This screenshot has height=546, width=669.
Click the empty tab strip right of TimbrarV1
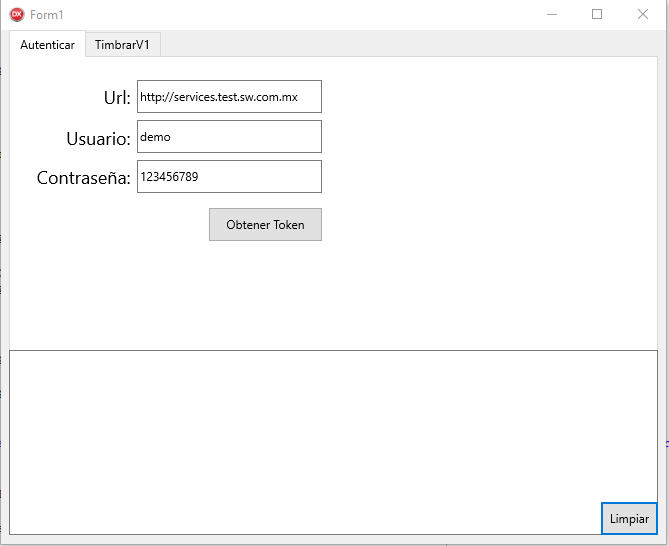(x=400, y=45)
